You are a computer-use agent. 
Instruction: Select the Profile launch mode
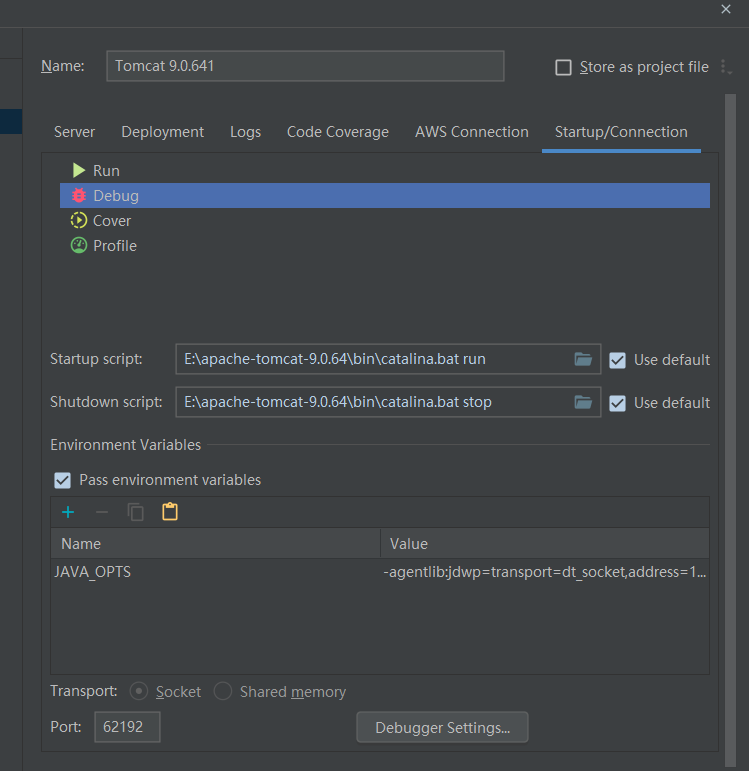click(x=385, y=246)
